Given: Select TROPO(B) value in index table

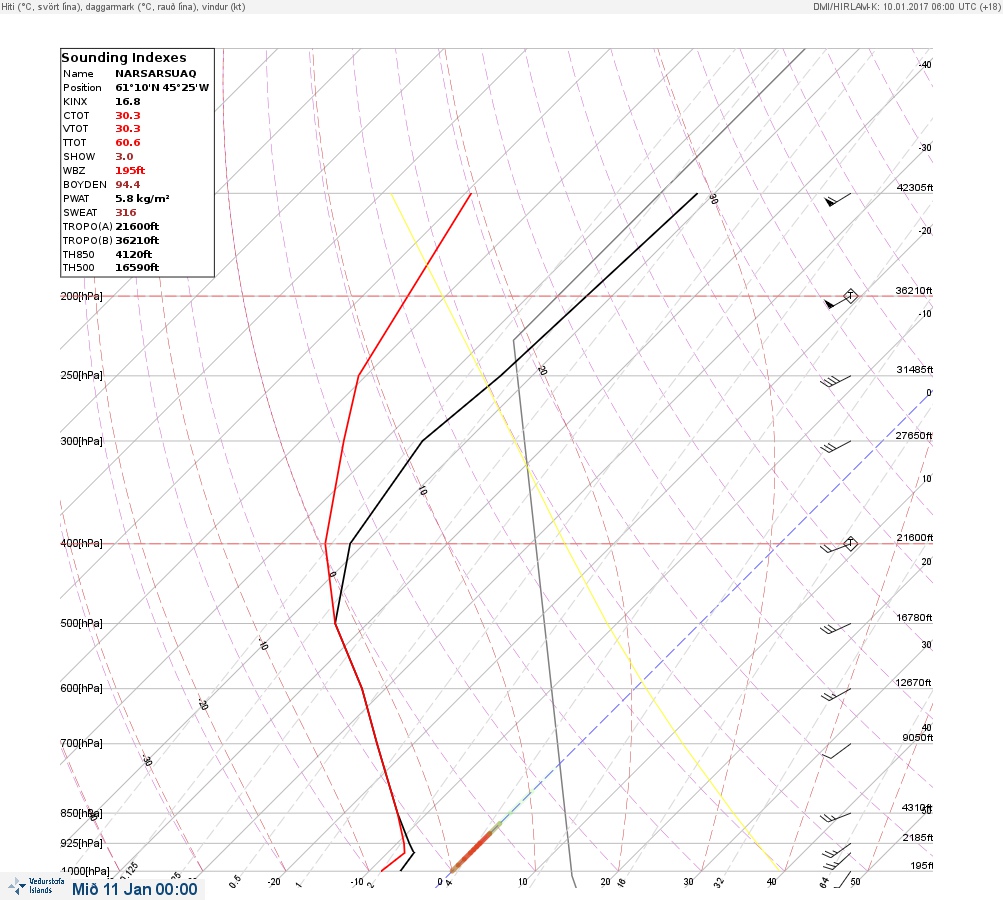Looking at the screenshot, I should pos(137,241).
